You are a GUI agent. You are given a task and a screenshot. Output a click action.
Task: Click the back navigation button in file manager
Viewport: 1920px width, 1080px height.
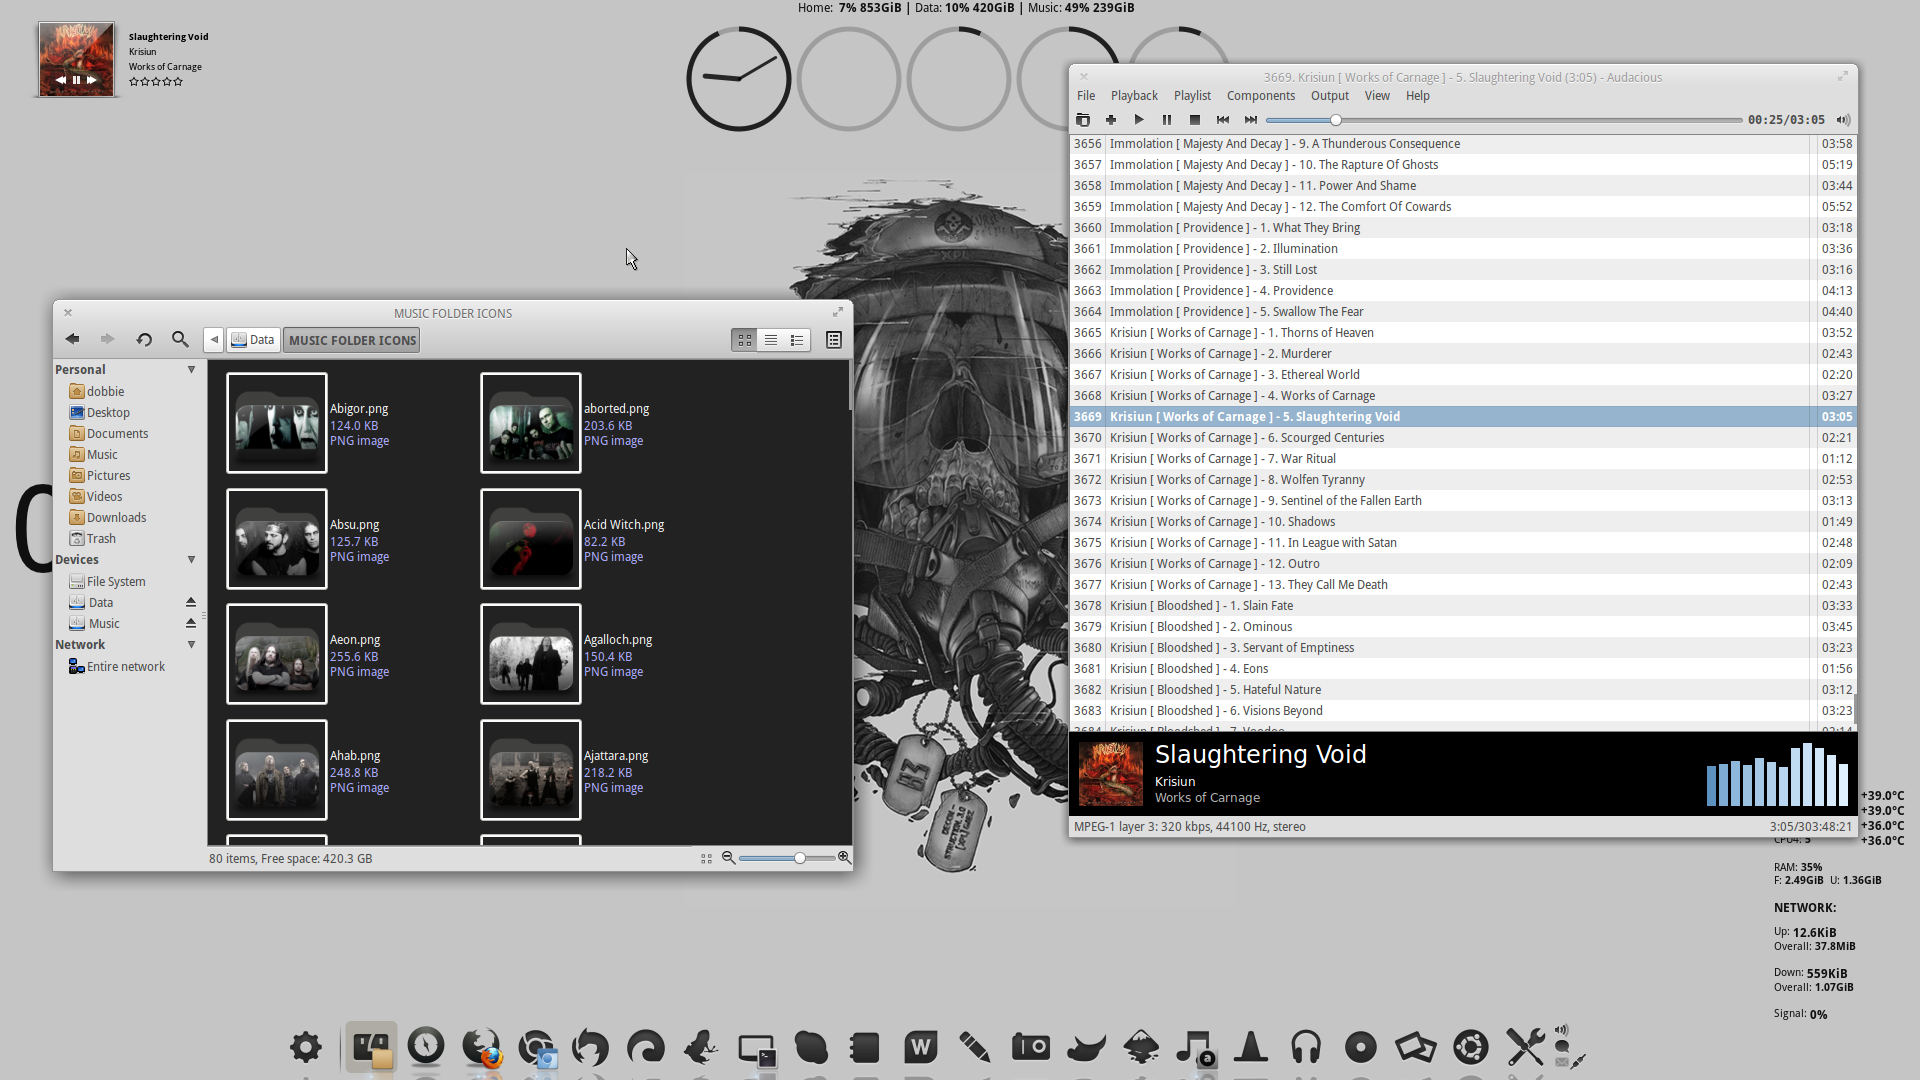tap(71, 340)
